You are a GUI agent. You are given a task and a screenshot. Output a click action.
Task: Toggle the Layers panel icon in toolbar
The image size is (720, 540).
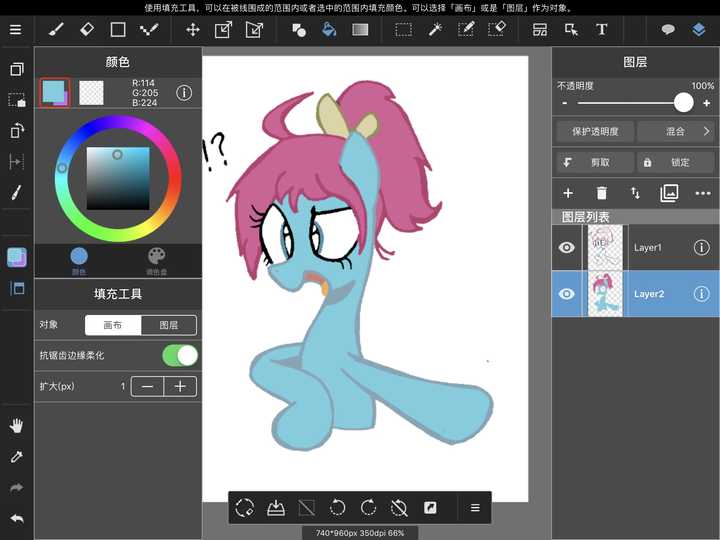tap(699, 30)
